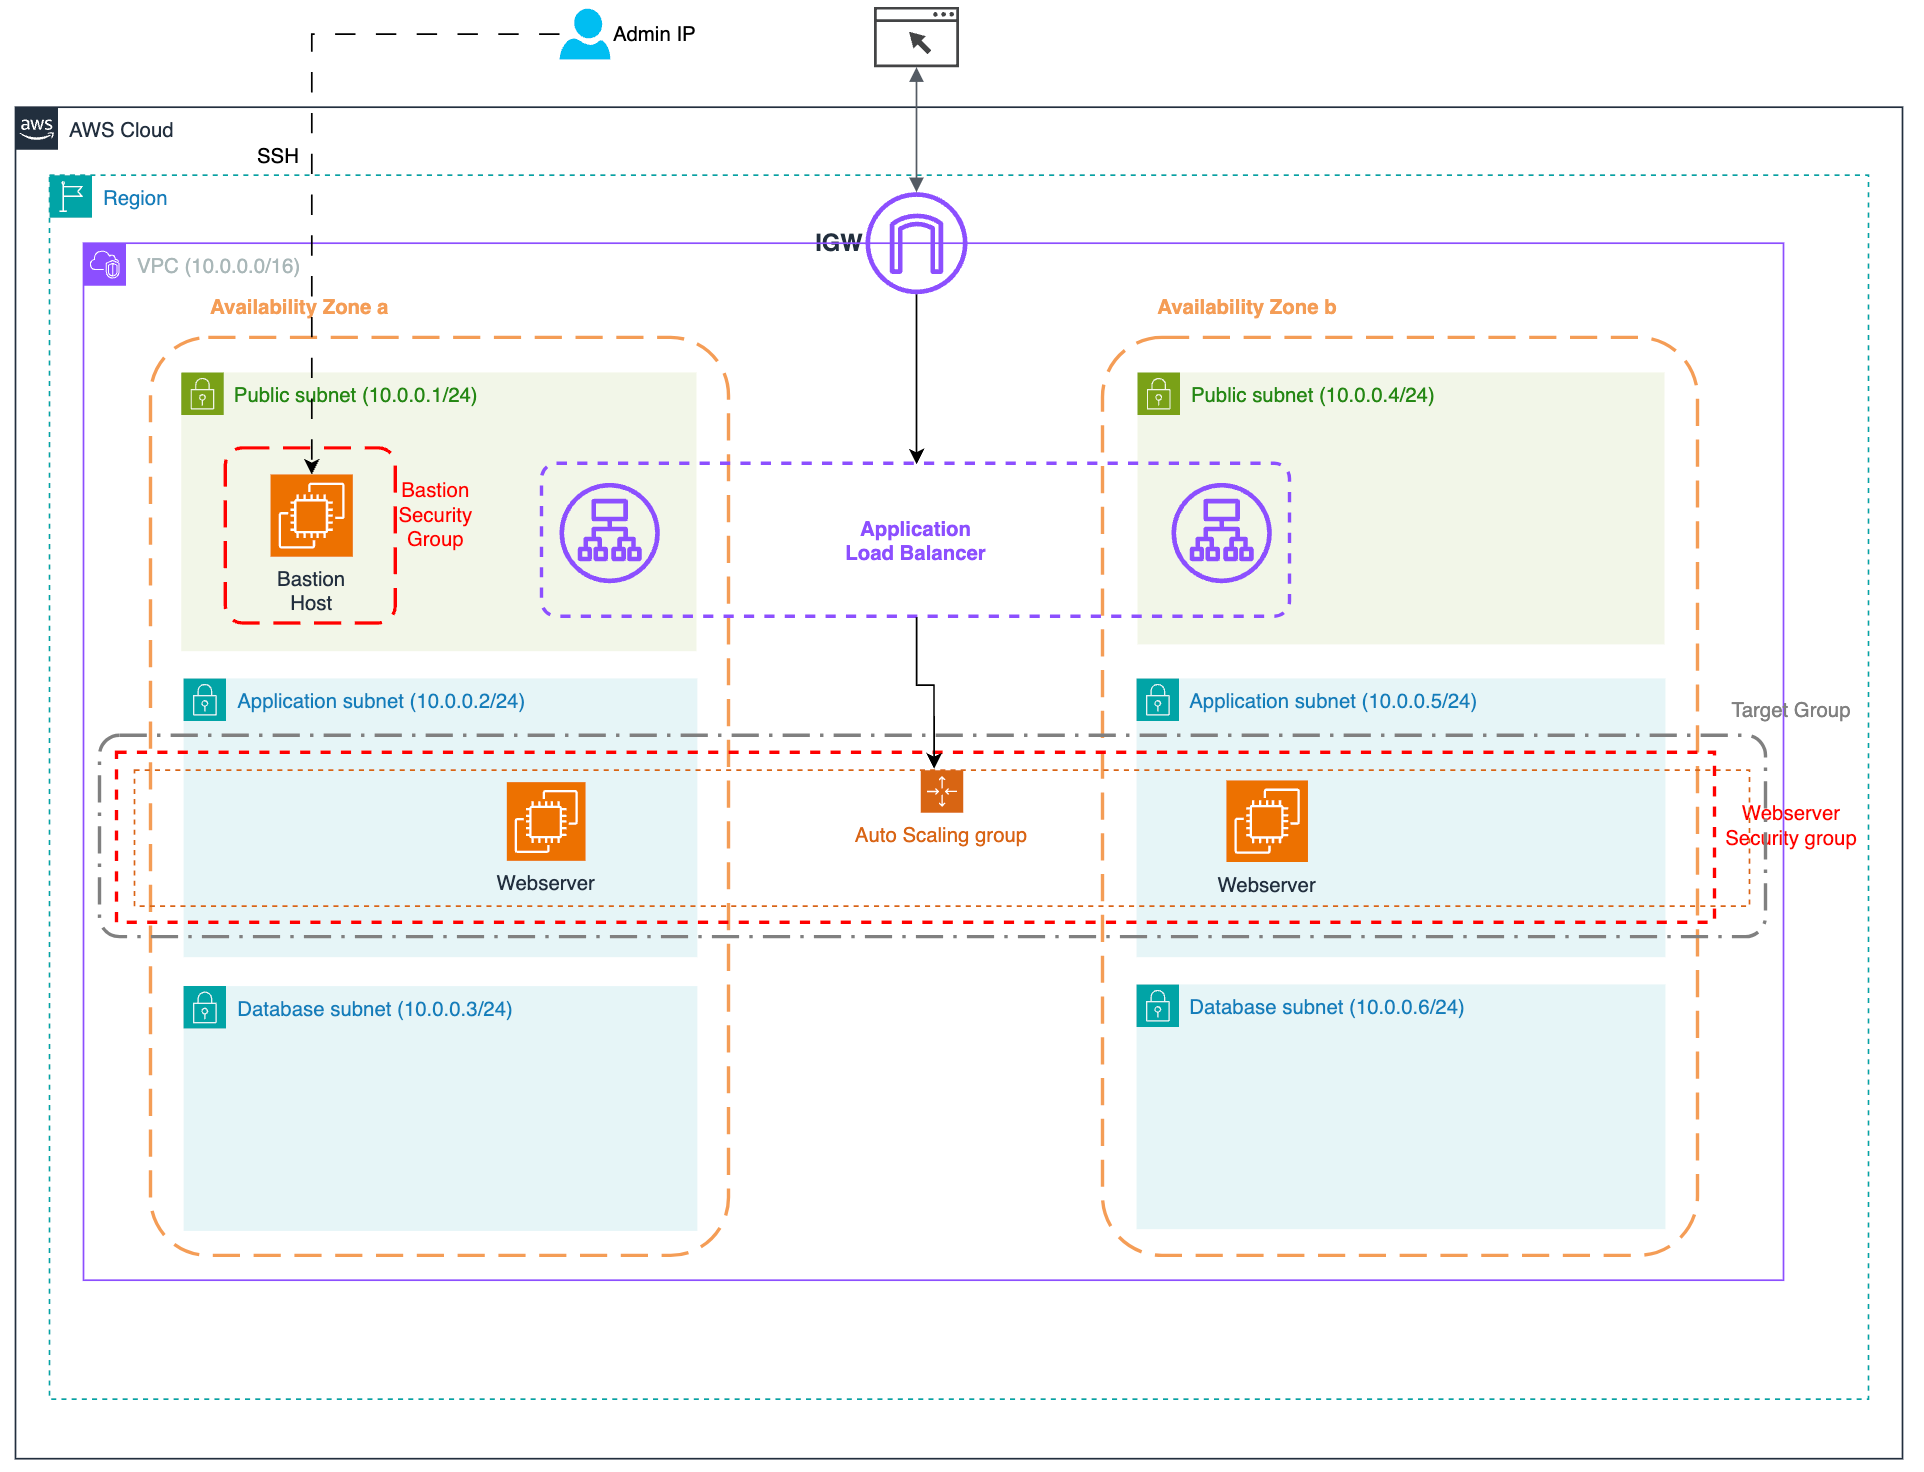Click the Availability Zone a heading
Image resolution: width=1924 pixels, height=1472 pixels.
tap(299, 307)
